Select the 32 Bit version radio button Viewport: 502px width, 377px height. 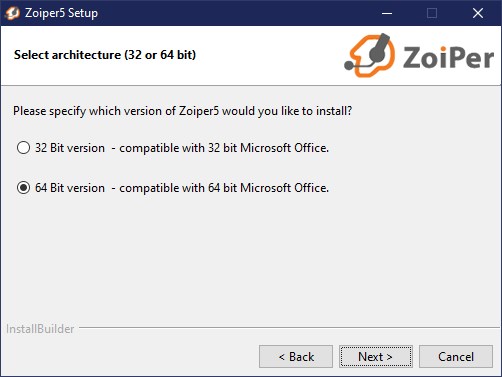pos(23,148)
